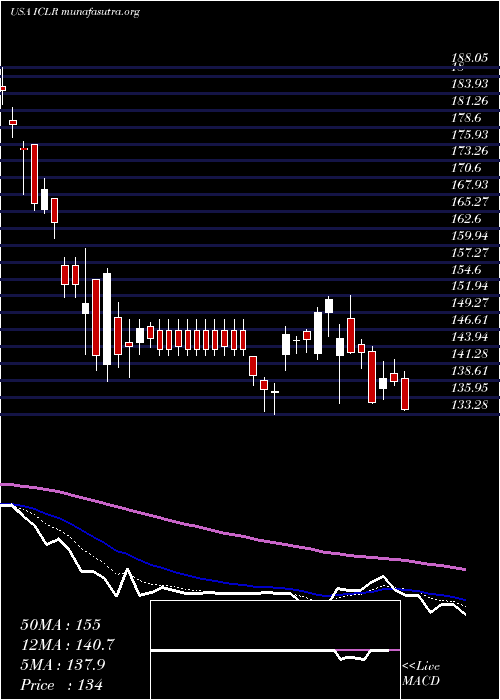Select the 157.27 price axis label

[x=471, y=252]
